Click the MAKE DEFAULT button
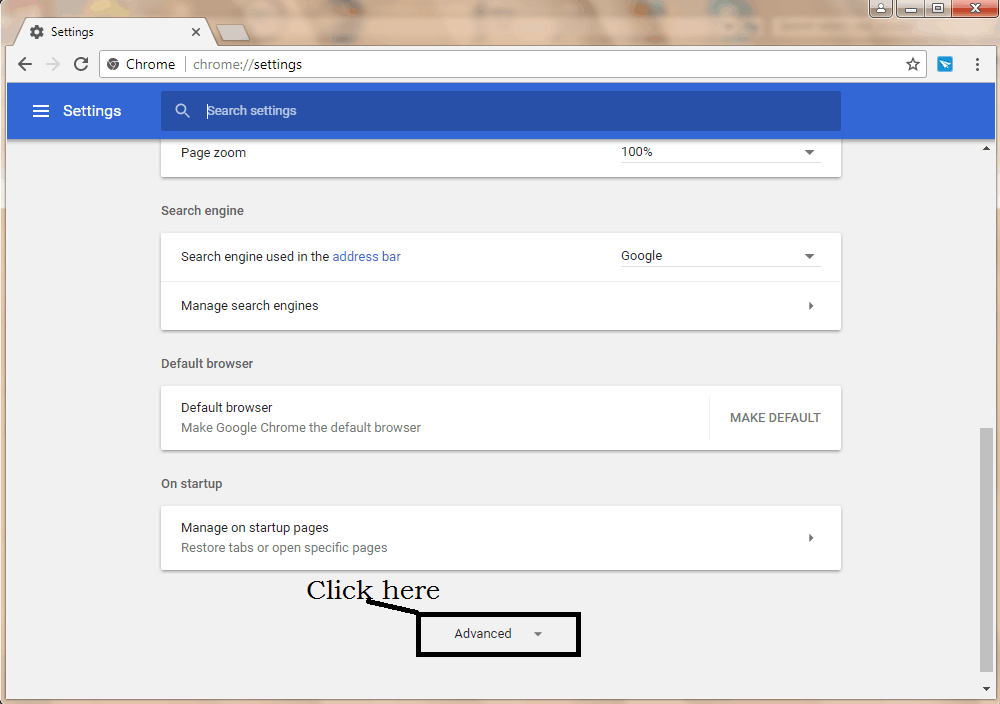The width and height of the screenshot is (1000, 704). coord(775,418)
